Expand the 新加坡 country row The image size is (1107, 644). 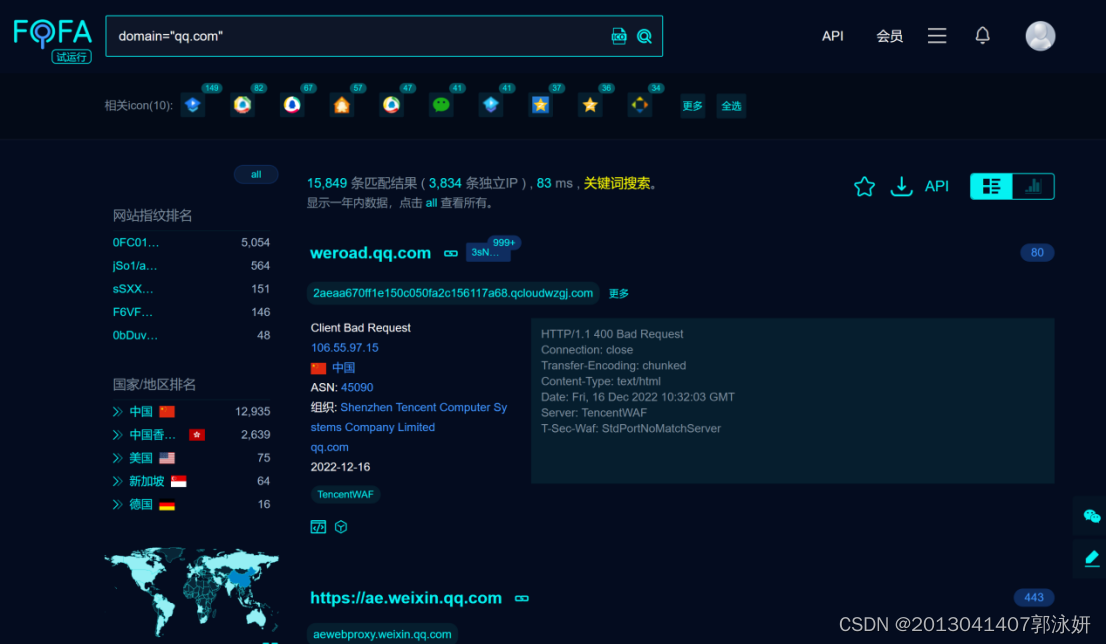[117, 482]
